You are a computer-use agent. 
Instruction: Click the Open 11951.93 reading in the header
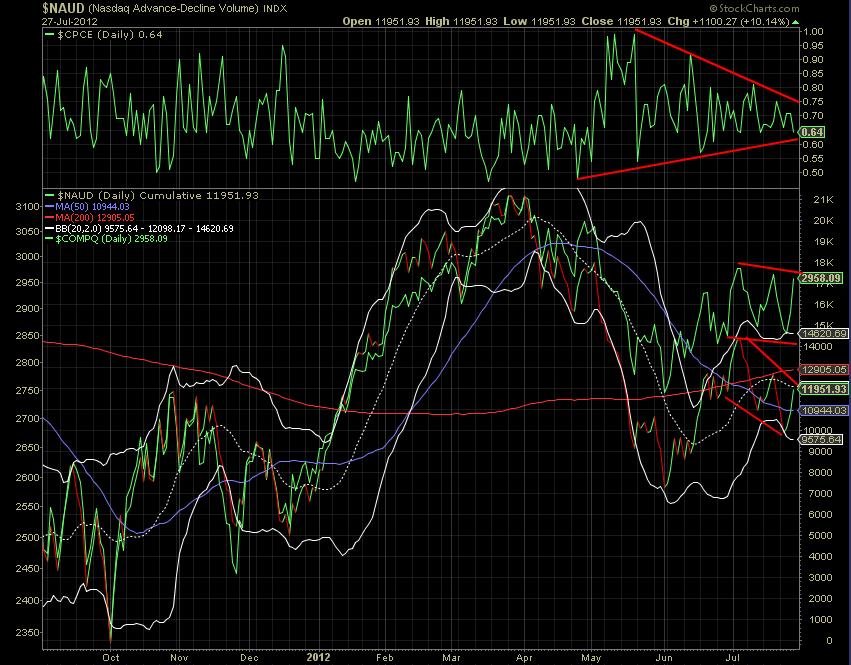pos(381,22)
